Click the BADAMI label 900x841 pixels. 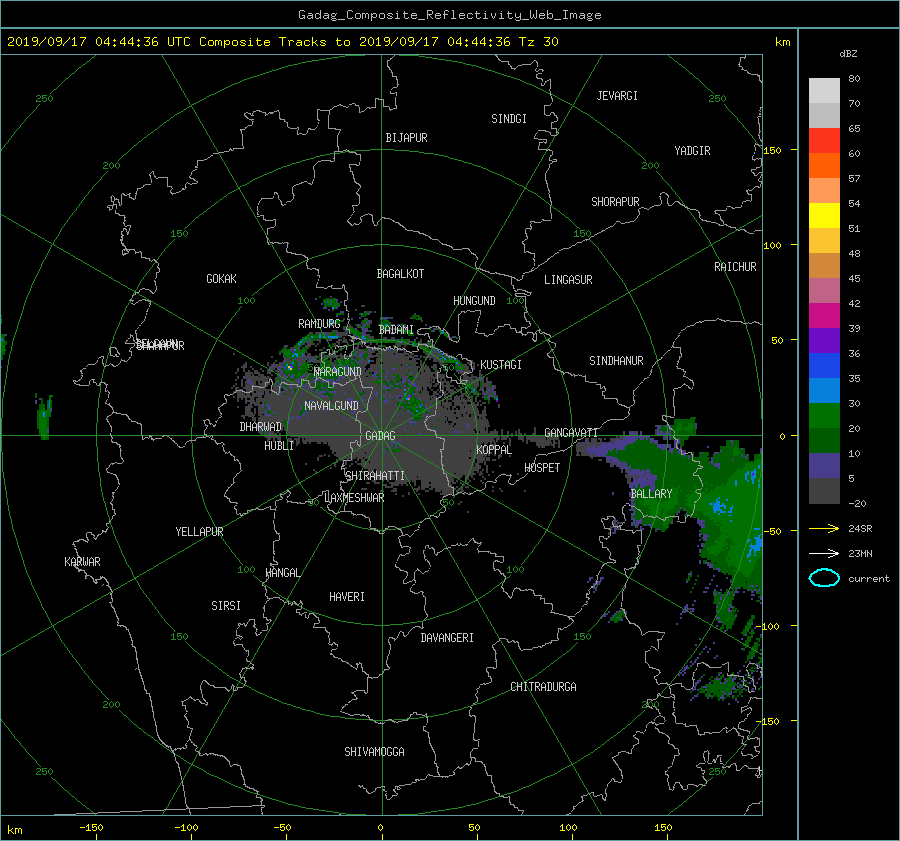[396, 330]
